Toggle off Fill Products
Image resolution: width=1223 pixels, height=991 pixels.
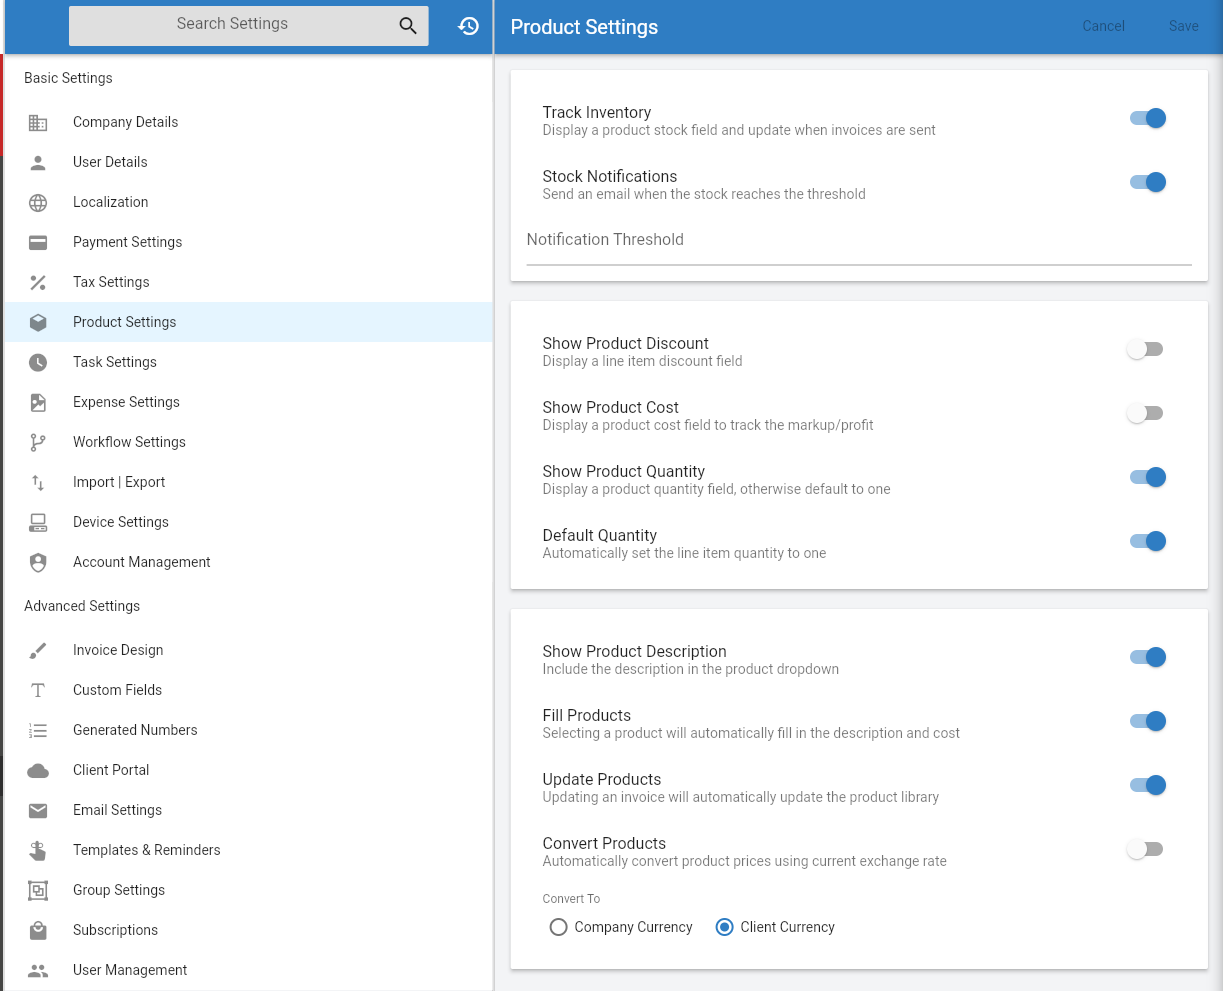pos(1147,721)
